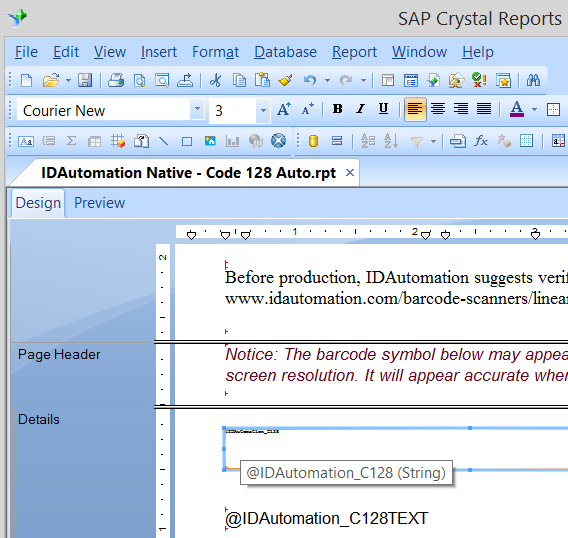Toggle Align Left
The height and width of the screenshot is (538, 568).
pos(415,109)
